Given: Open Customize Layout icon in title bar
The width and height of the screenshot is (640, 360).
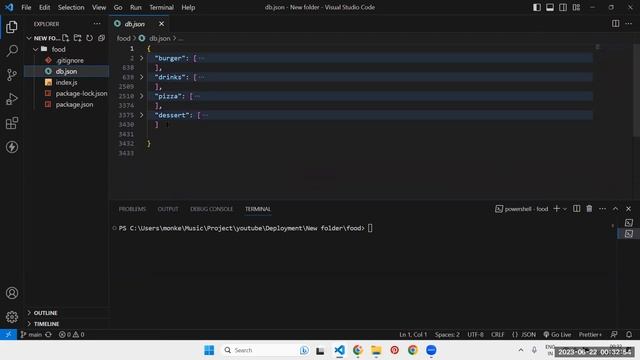Looking at the screenshot, I should click(576, 7).
